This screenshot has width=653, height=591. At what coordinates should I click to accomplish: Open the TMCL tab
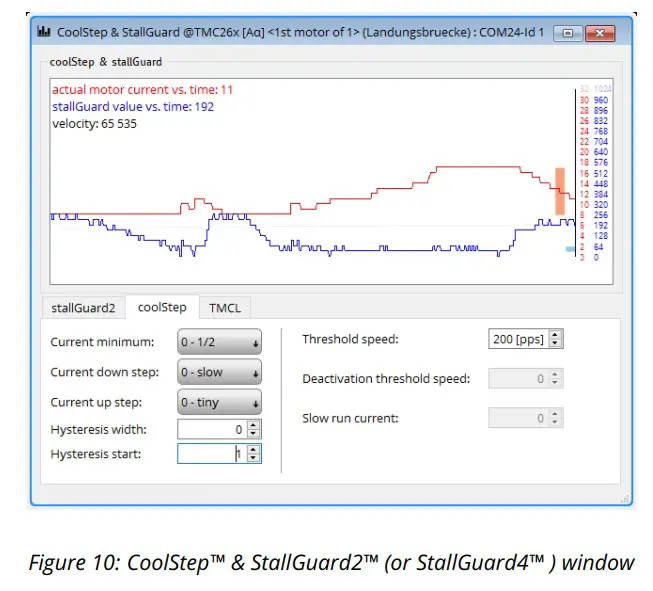[x=225, y=308]
